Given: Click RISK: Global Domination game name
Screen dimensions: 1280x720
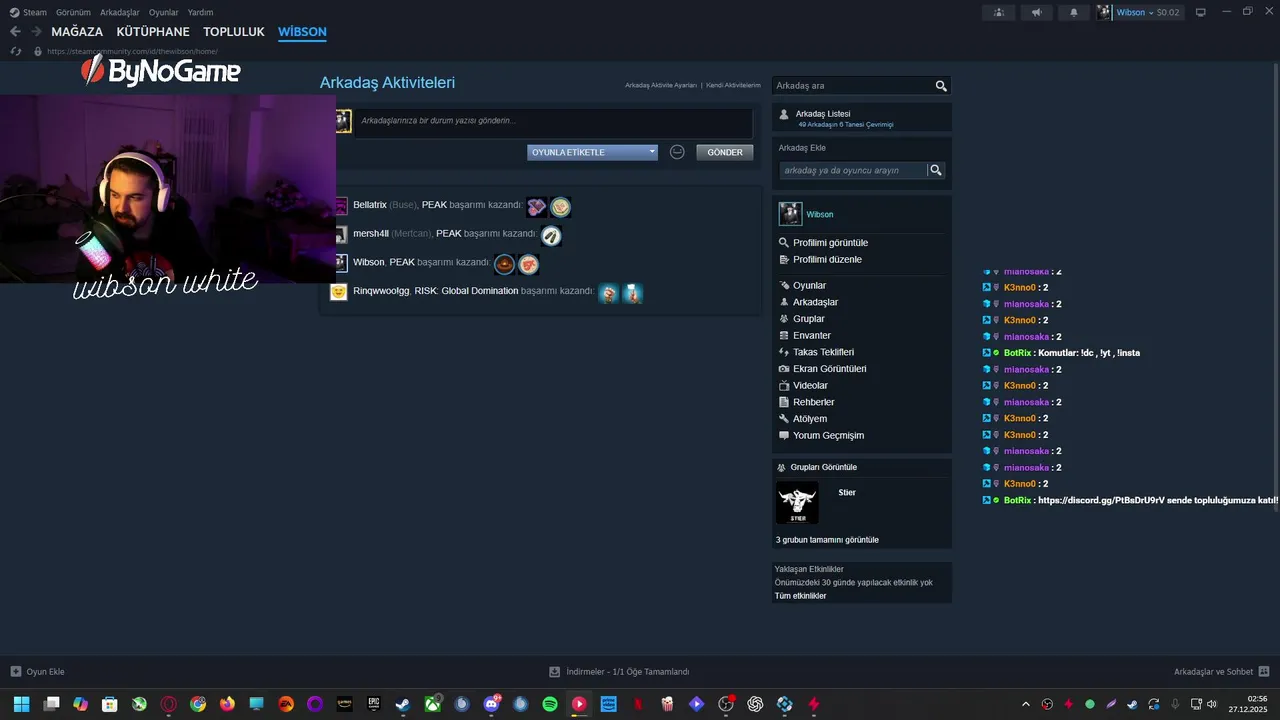Looking at the screenshot, I should [x=466, y=291].
